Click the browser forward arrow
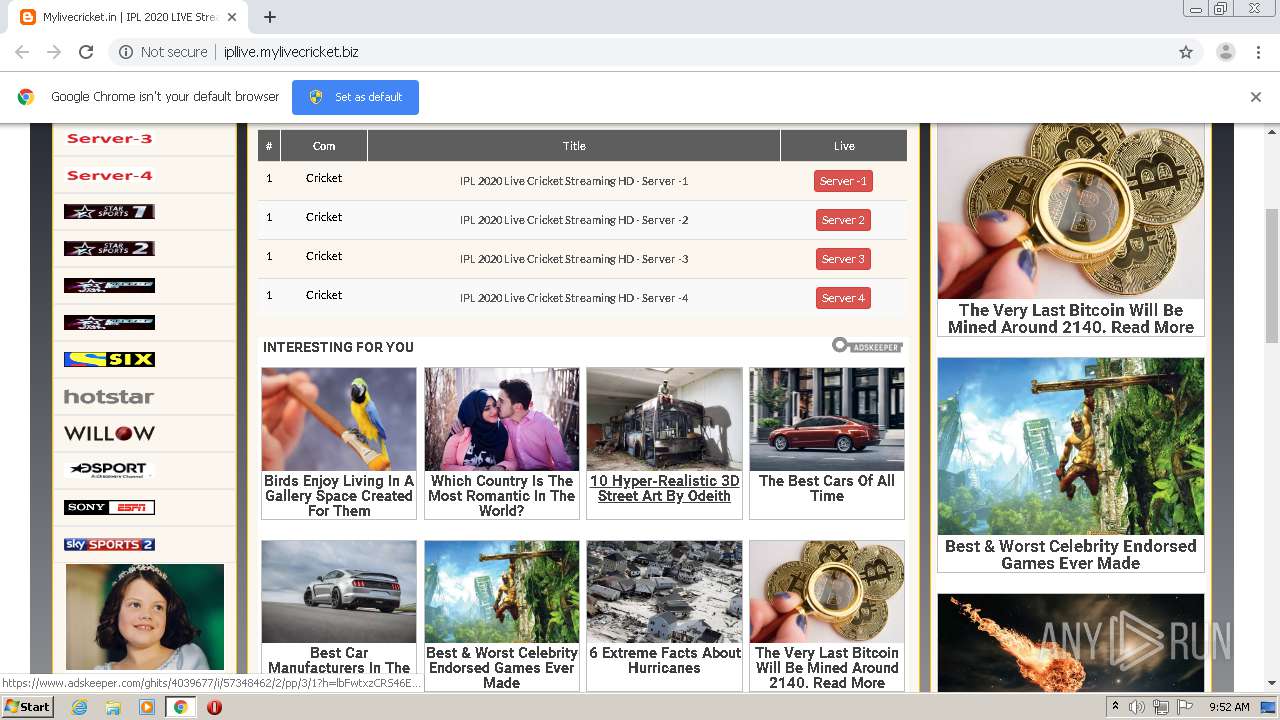Image resolution: width=1280 pixels, height=720 pixels. [54, 52]
